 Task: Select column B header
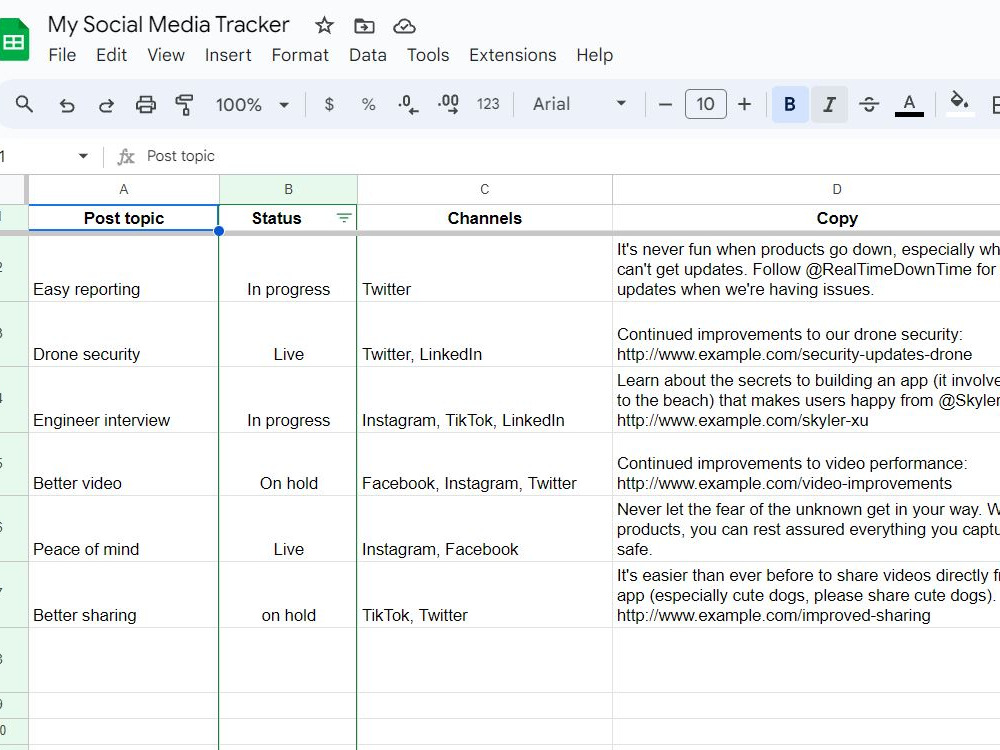tap(288, 189)
